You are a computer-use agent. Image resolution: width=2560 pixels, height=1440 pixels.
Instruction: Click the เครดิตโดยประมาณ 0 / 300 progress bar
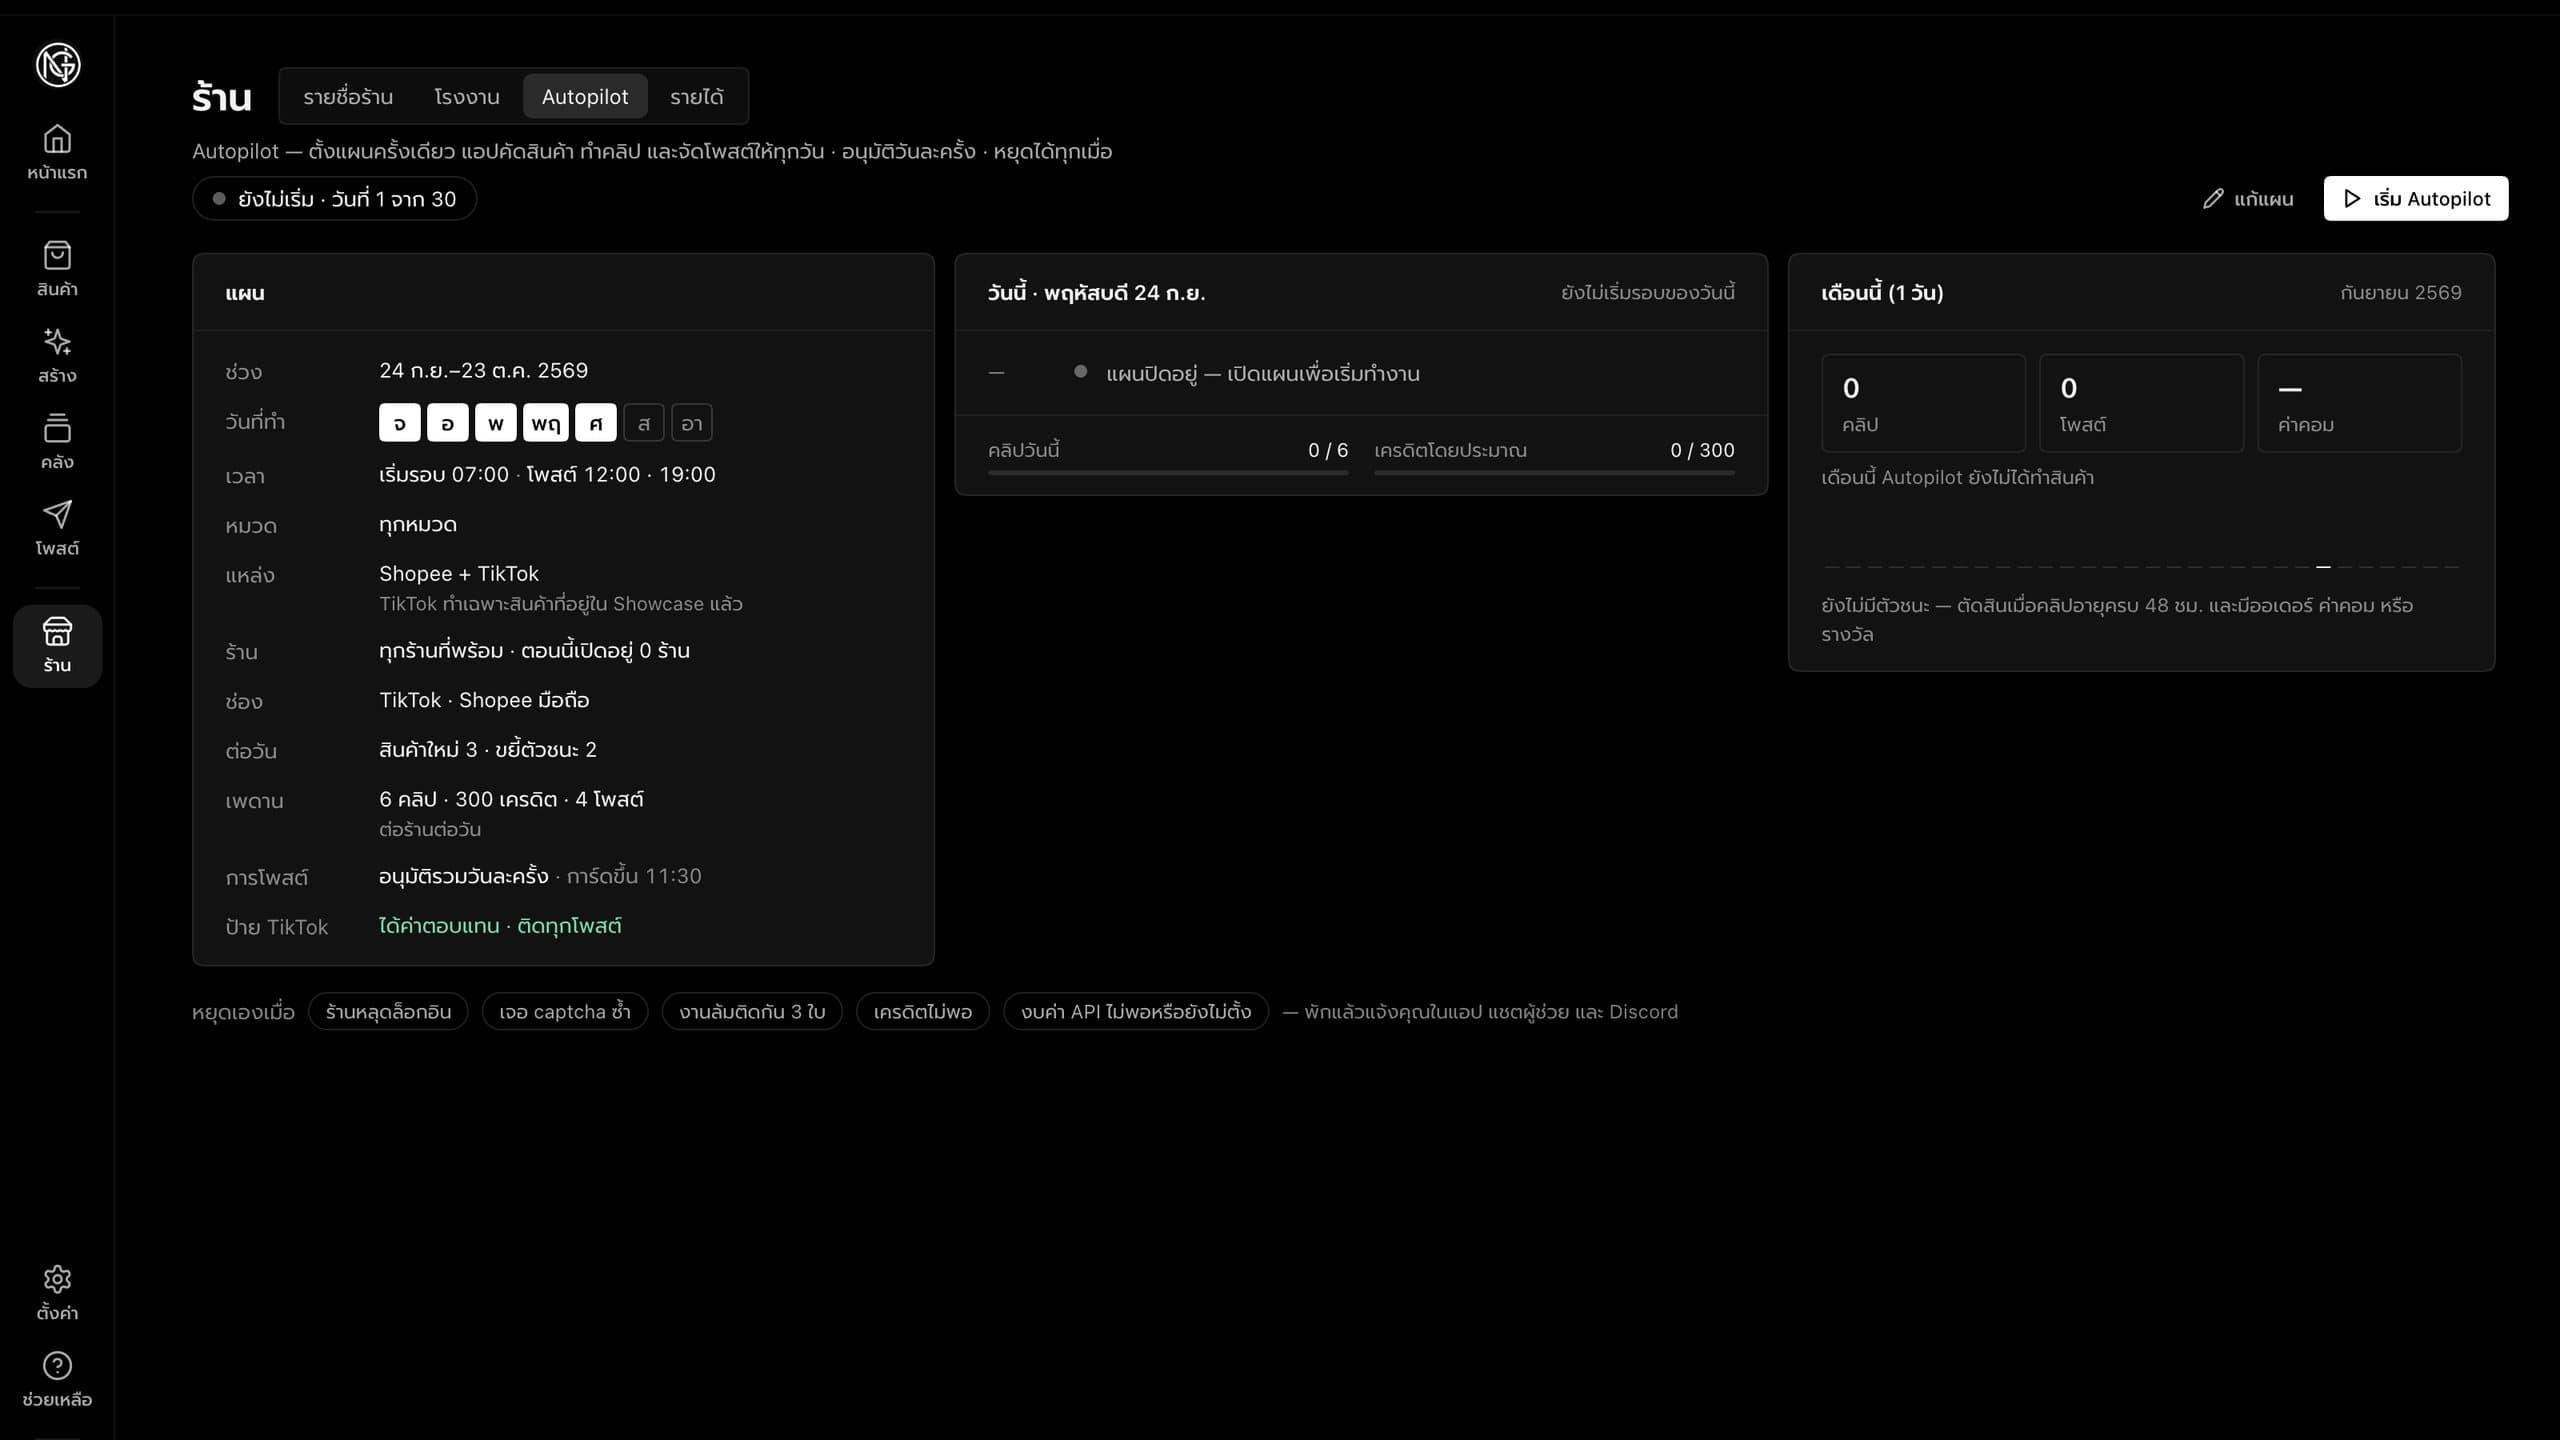[x=1554, y=472]
